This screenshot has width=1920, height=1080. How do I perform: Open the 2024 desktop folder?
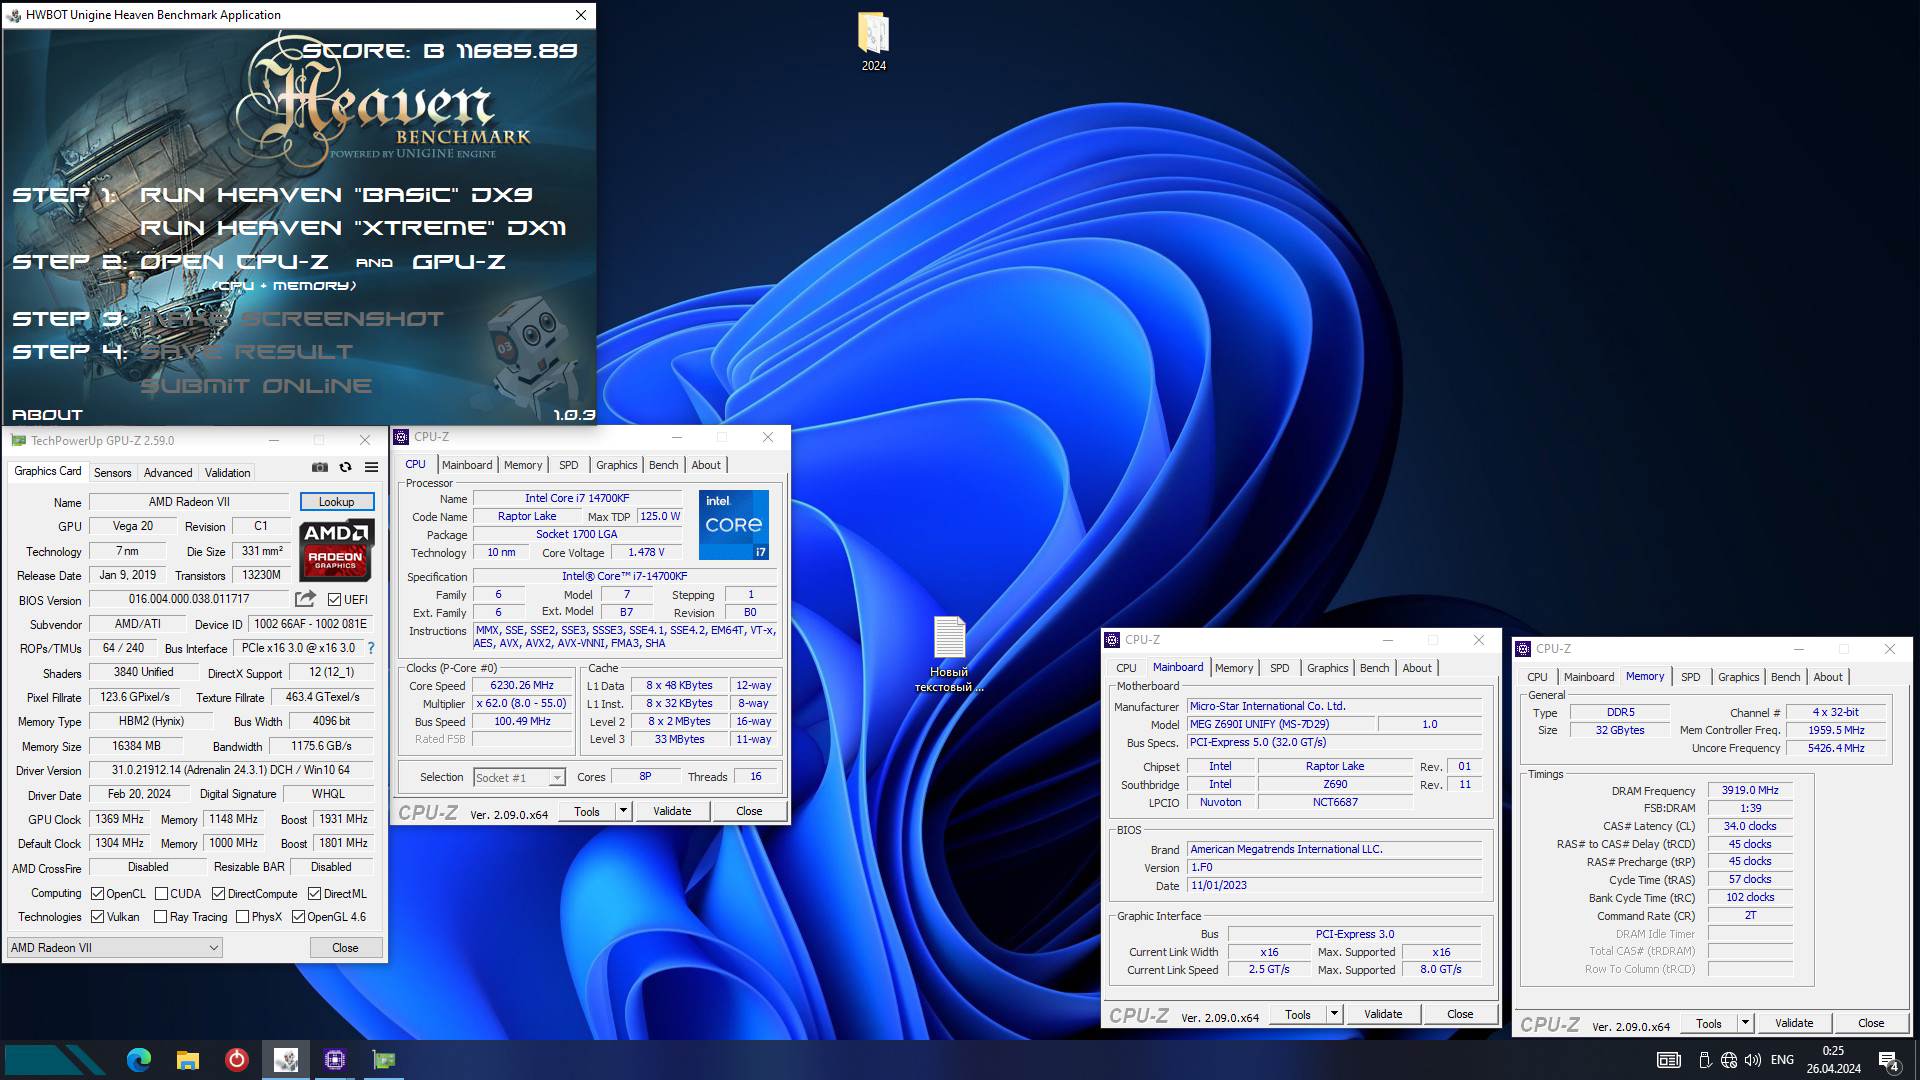point(873,42)
